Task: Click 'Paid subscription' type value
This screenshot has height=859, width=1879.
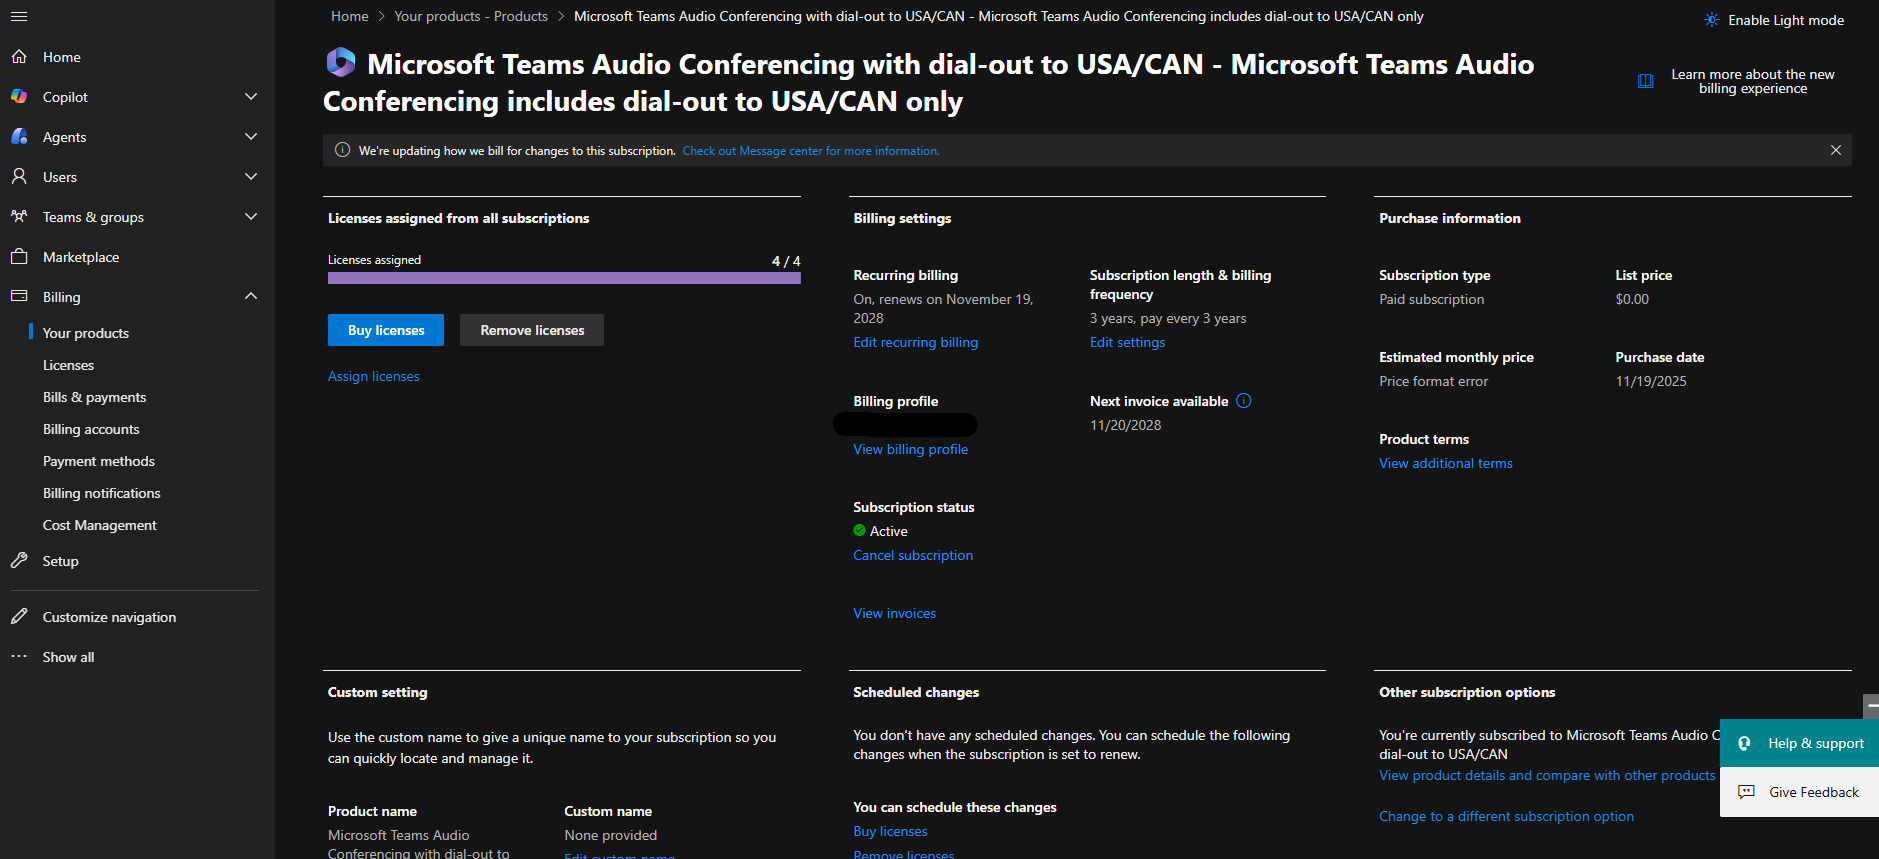Action: coord(1432,299)
